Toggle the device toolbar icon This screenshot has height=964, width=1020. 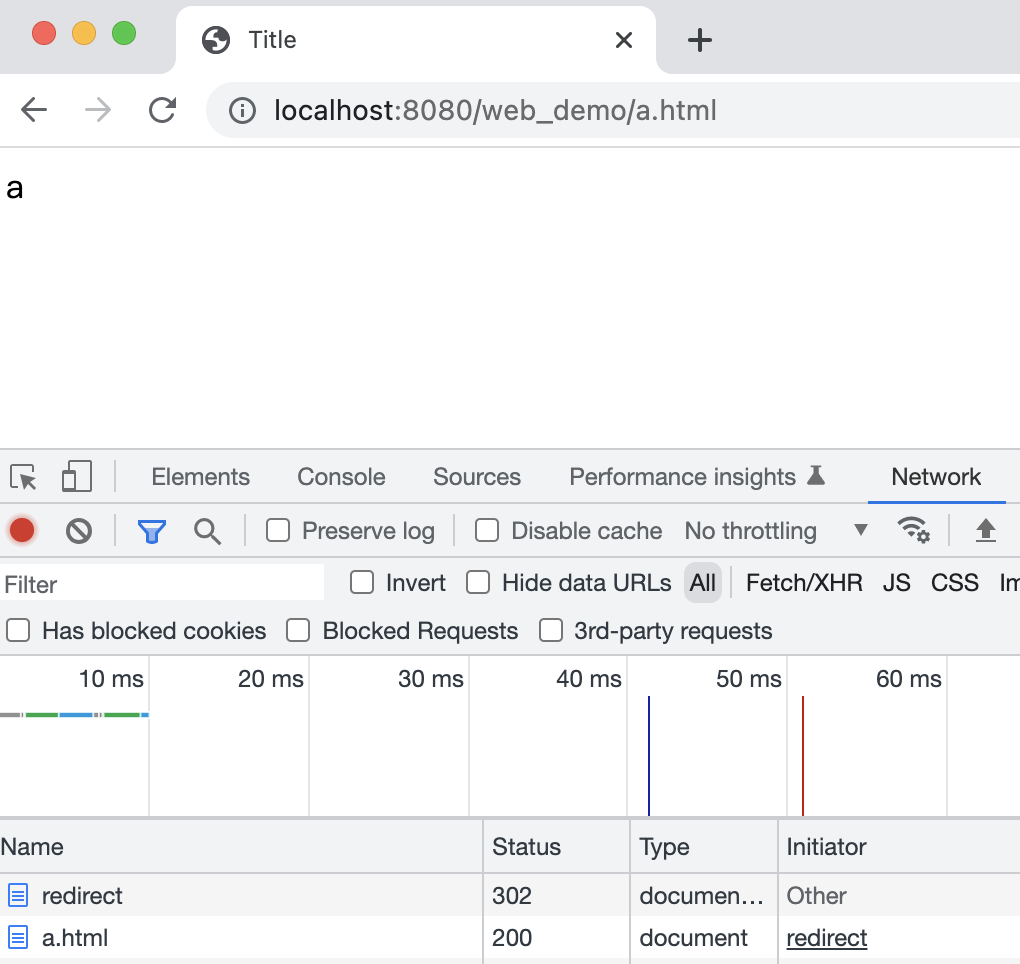pyautogui.click(x=76, y=477)
